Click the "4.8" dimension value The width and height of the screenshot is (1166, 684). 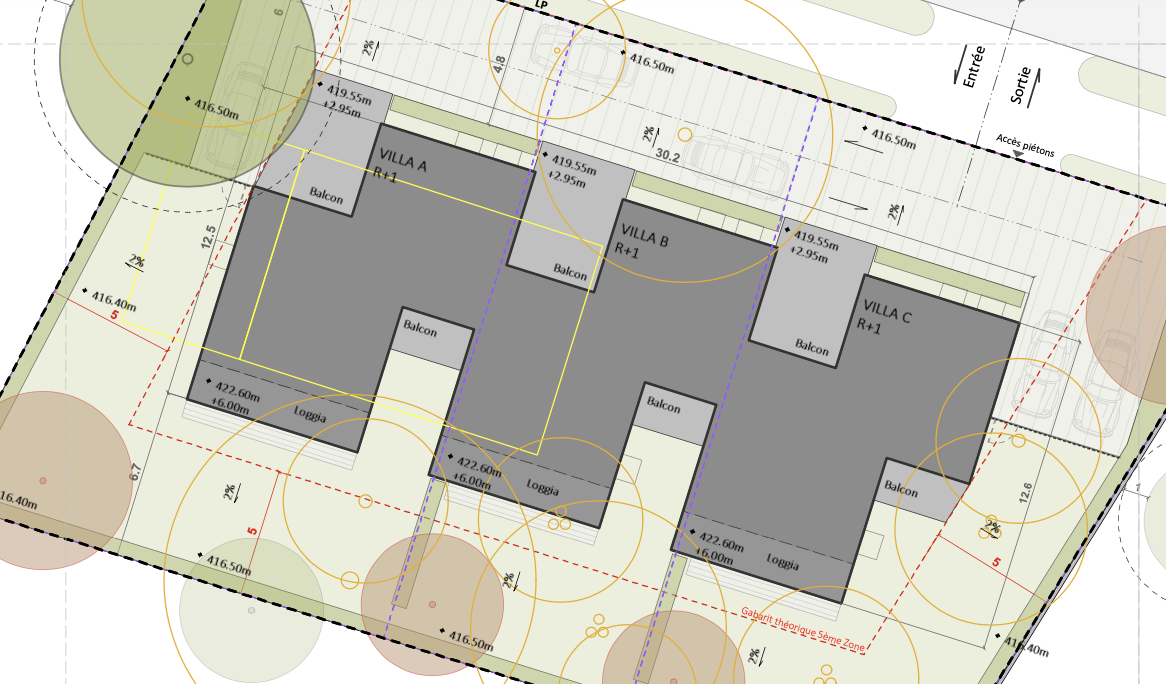coord(500,64)
